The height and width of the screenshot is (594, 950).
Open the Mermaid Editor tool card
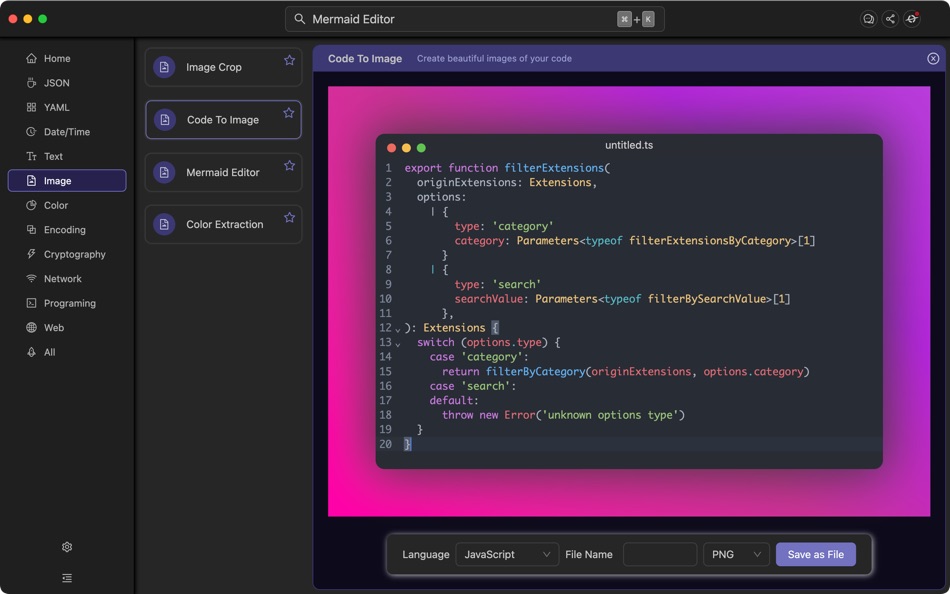click(223, 172)
